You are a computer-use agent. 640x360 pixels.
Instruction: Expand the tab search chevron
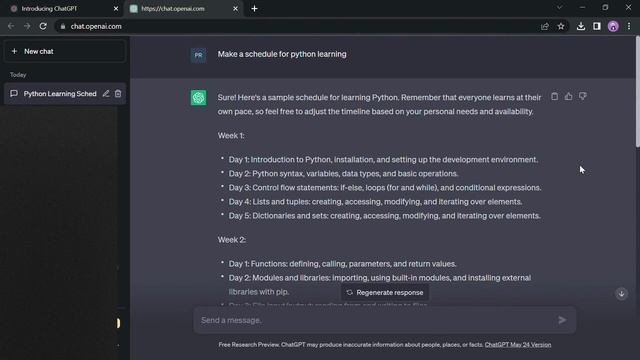560,7
